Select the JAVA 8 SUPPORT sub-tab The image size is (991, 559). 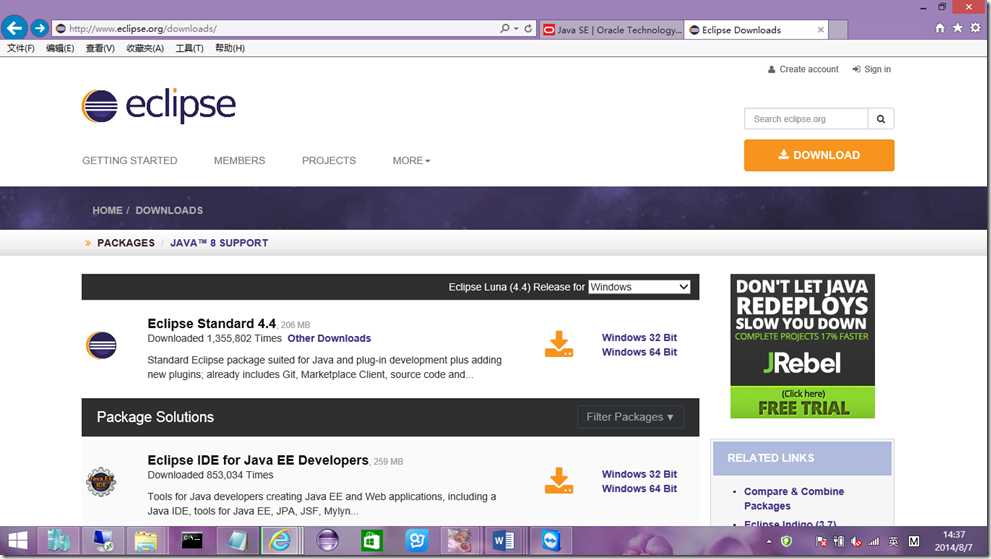point(219,243)
